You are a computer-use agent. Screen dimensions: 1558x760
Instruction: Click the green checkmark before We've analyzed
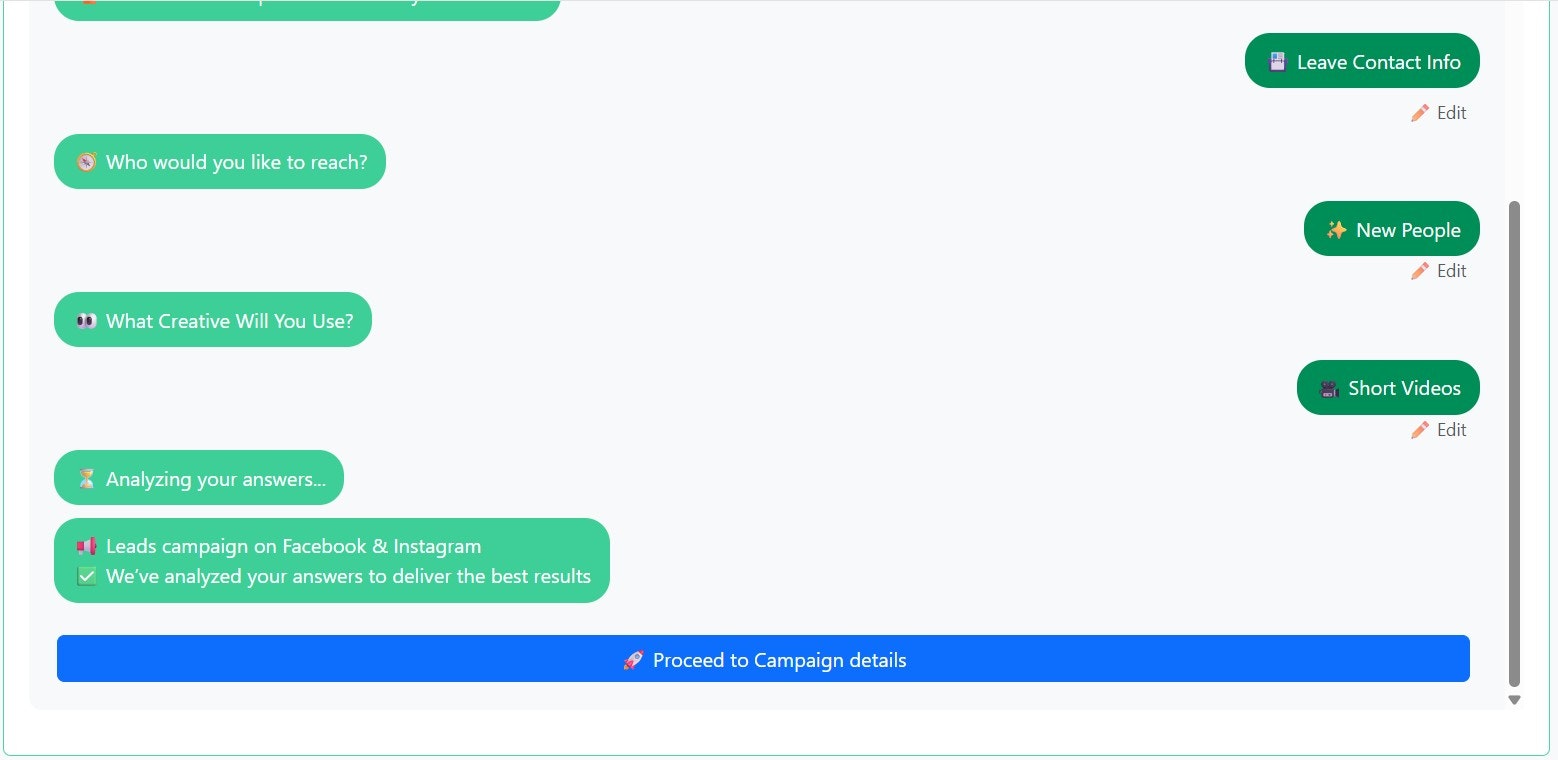87,576
